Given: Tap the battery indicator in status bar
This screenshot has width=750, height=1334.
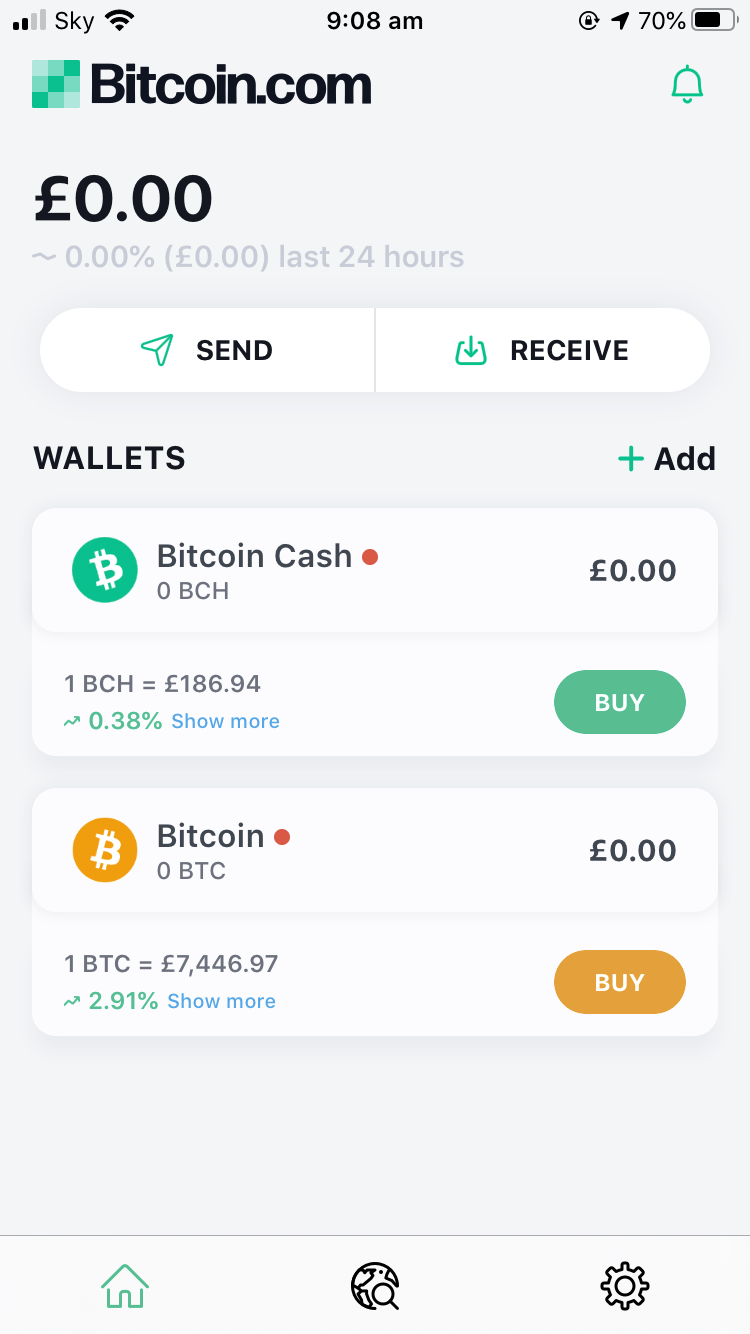Looking at the screenshot, I should (x=714, y=20).
